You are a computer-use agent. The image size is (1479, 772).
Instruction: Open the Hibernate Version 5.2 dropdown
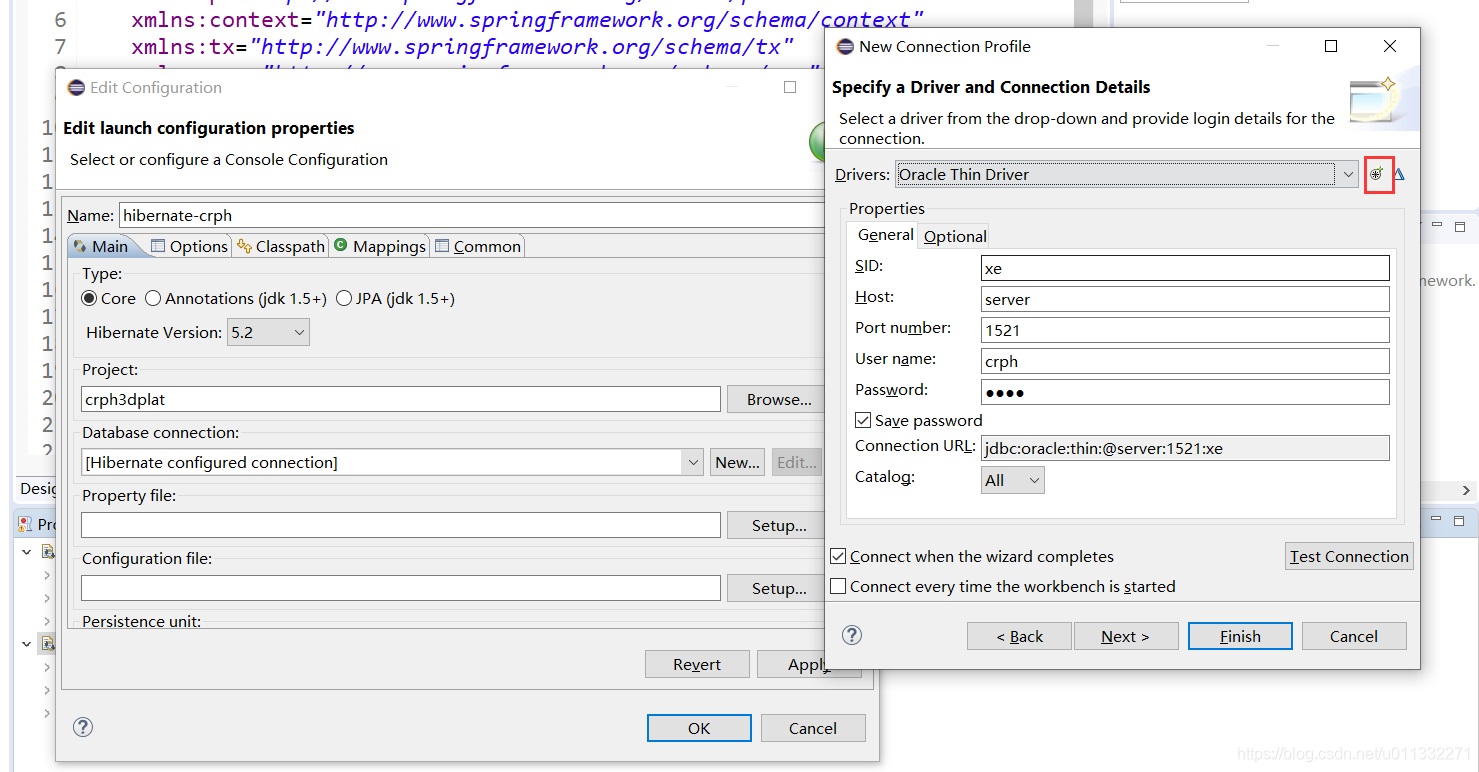(269, 332)
